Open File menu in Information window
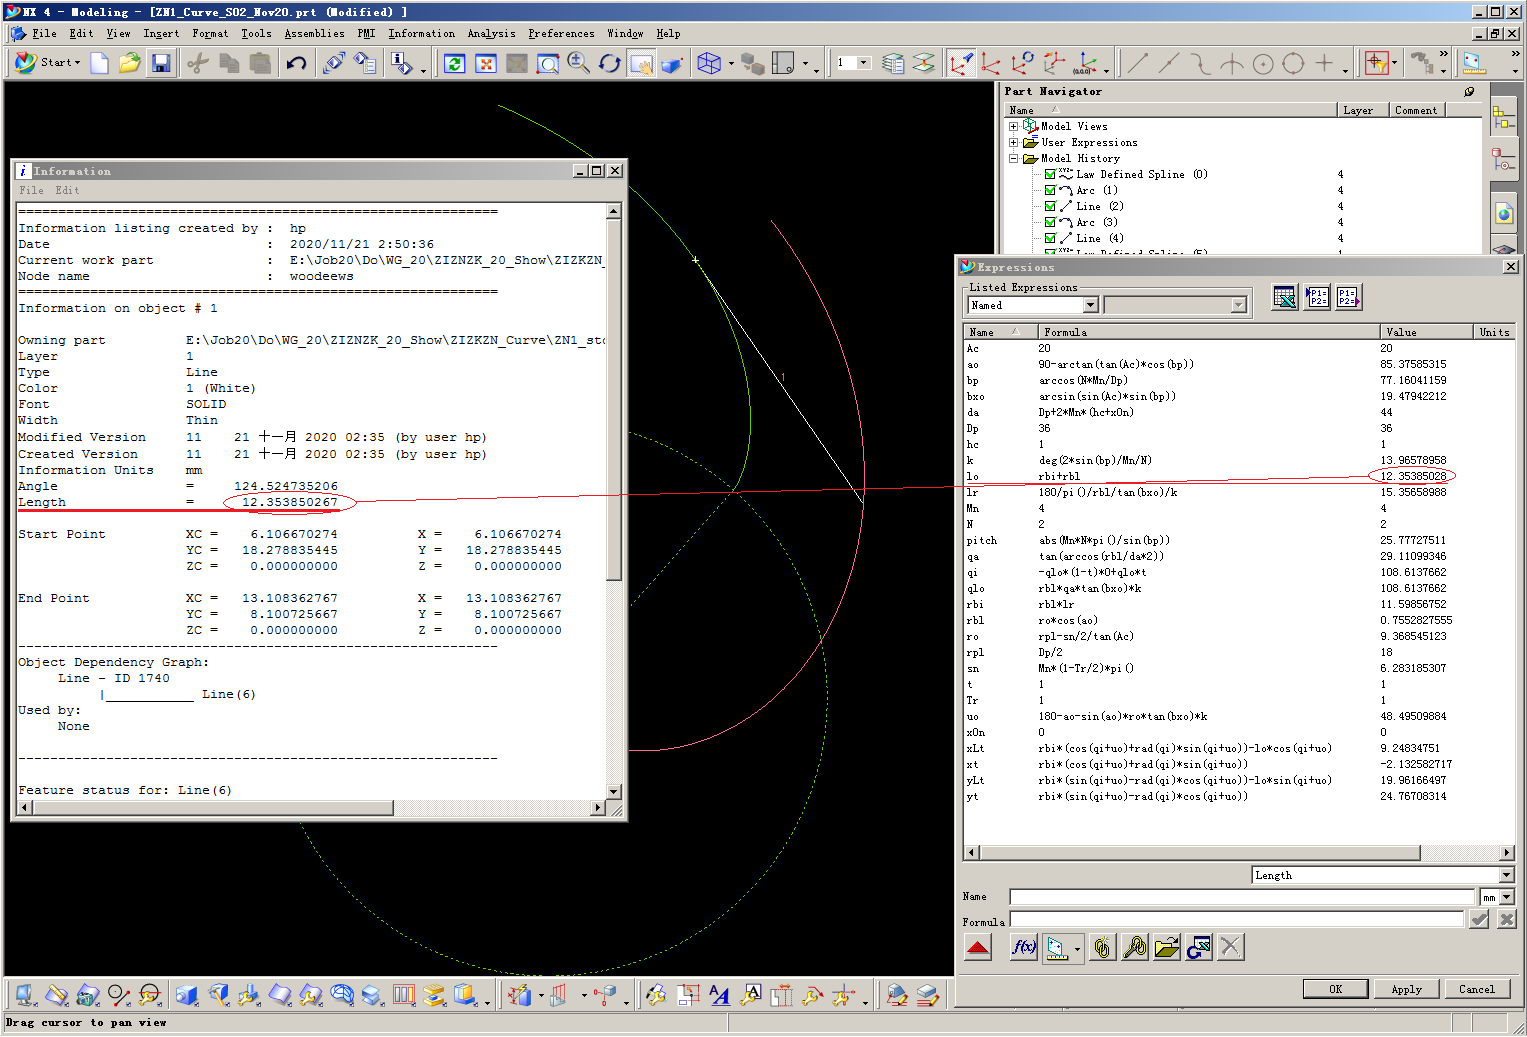 [31, 190]
